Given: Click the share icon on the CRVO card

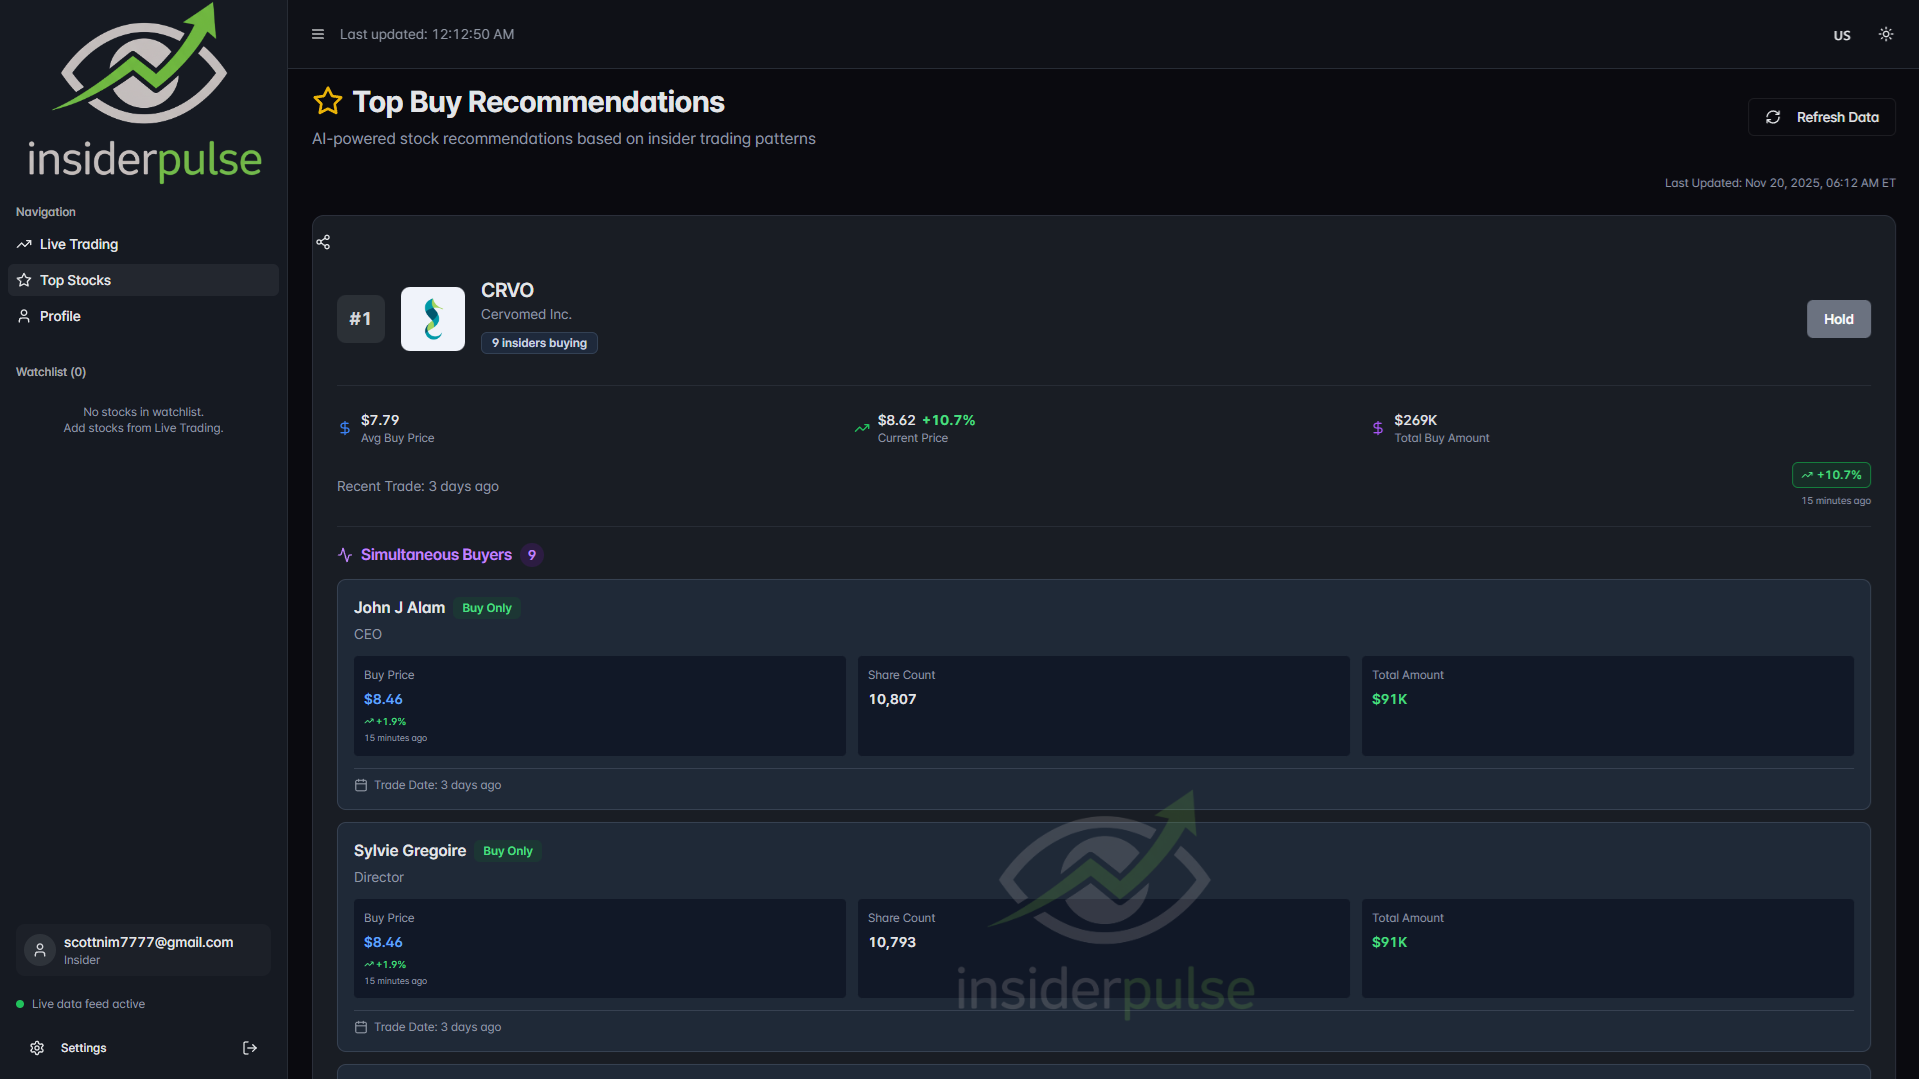Looking at the screenshot, I should (323, 242).
